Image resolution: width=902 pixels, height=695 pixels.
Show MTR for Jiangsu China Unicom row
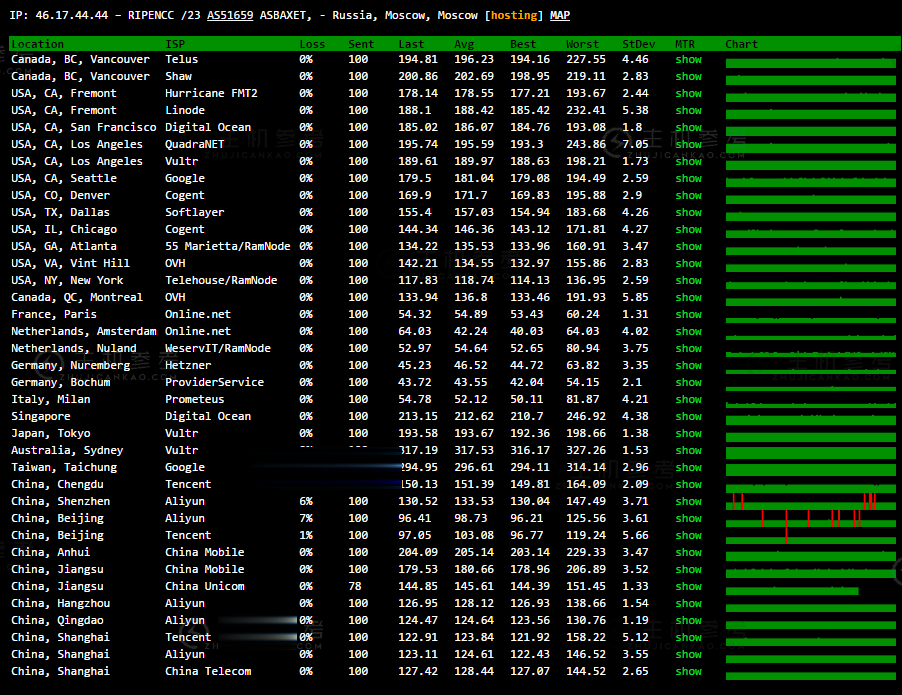click(689, 586)
